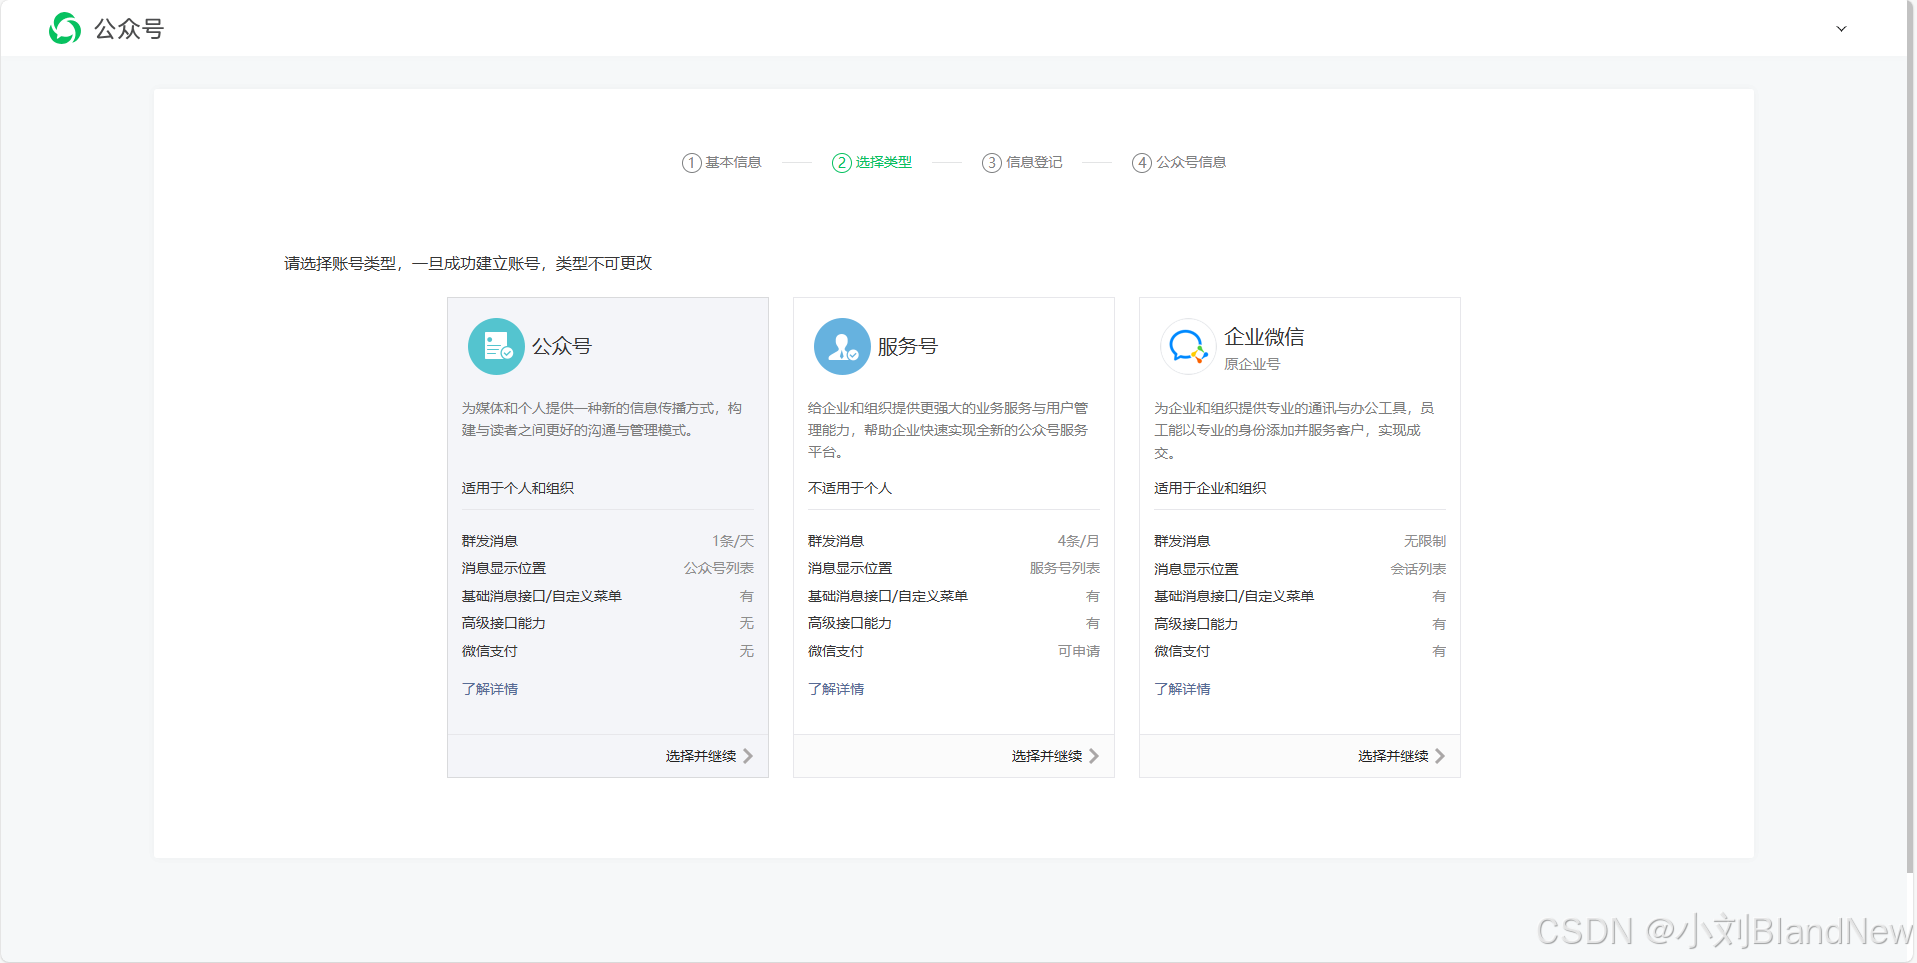Click 微信支付 row in 企业微信 card
Viewport: 1917px width, 963px height.
1300,651
